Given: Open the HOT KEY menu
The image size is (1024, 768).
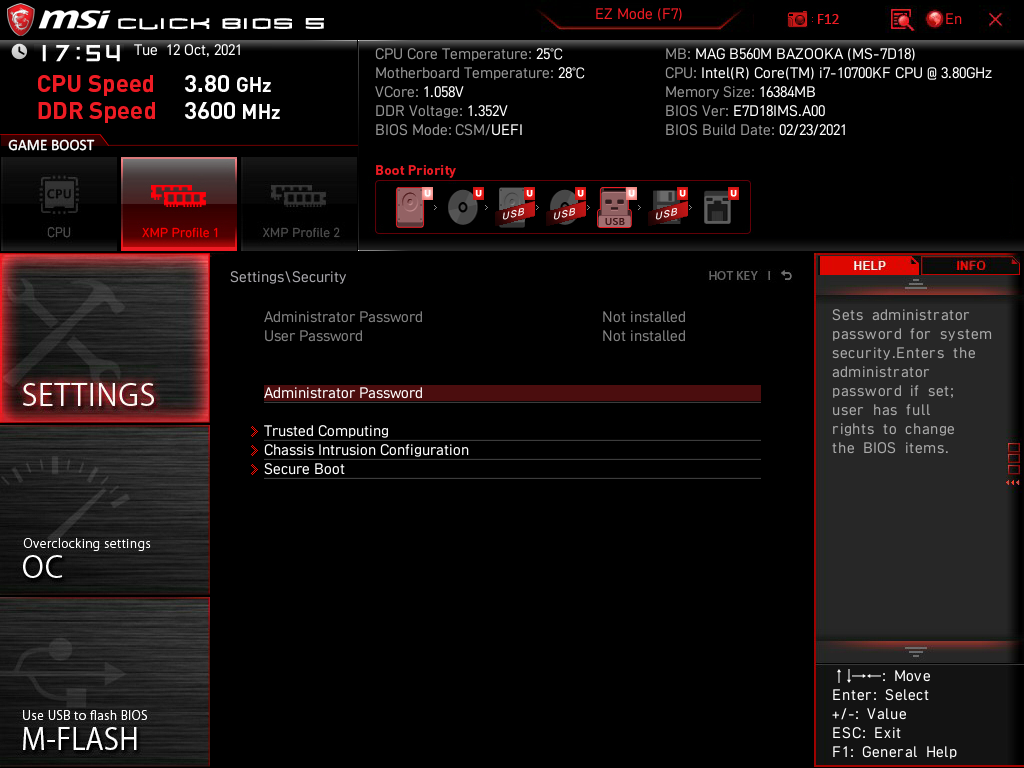Looking at the screenshot, I should point(733,276).
